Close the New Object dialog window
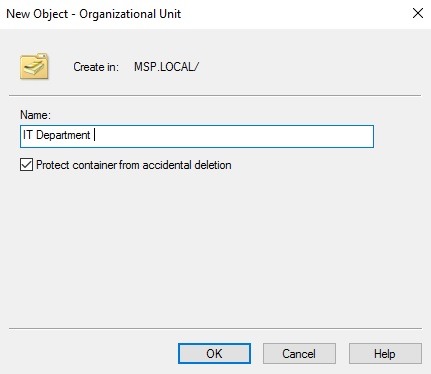 pos(418,13)
